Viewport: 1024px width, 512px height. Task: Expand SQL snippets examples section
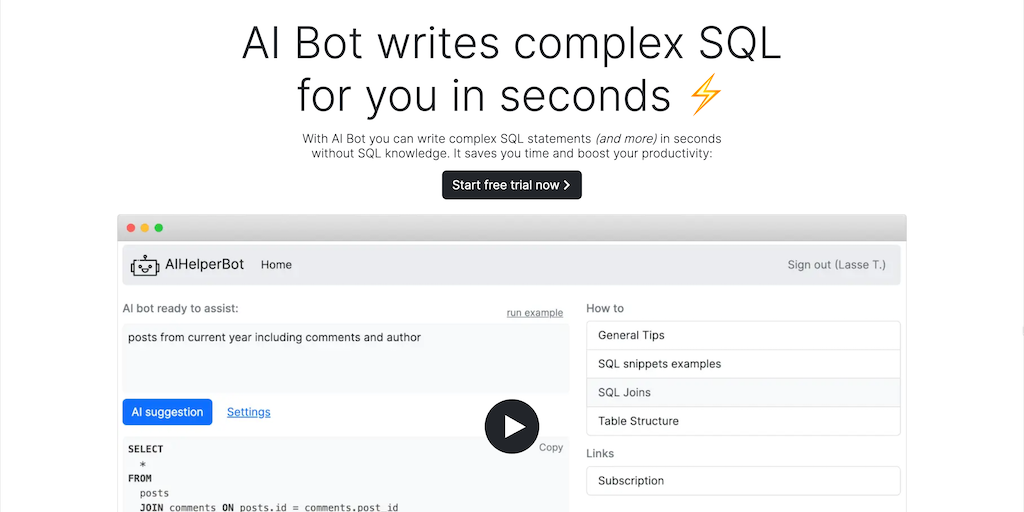coord(743,364)
